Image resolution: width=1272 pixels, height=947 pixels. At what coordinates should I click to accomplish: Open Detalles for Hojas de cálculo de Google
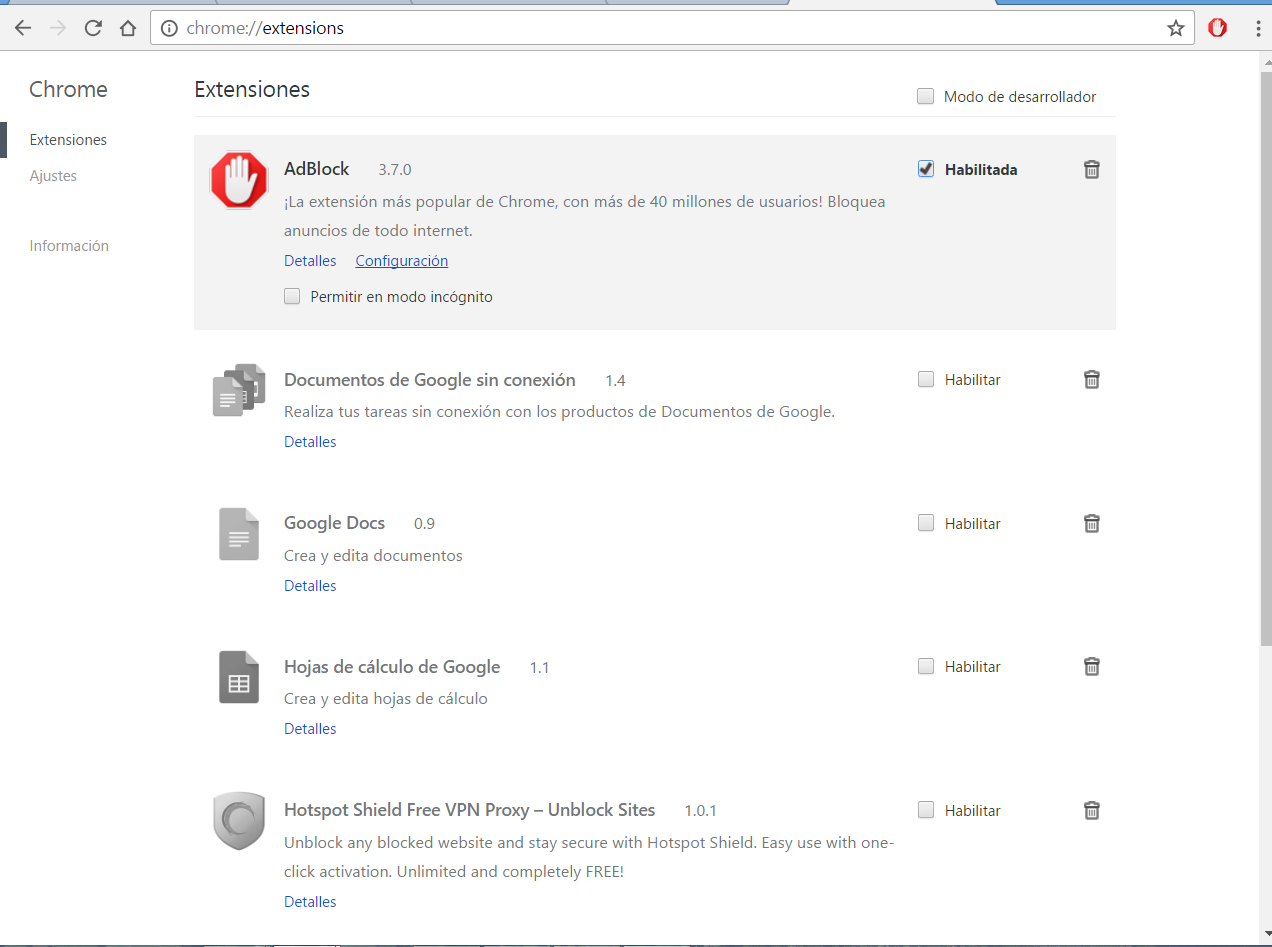310,729
